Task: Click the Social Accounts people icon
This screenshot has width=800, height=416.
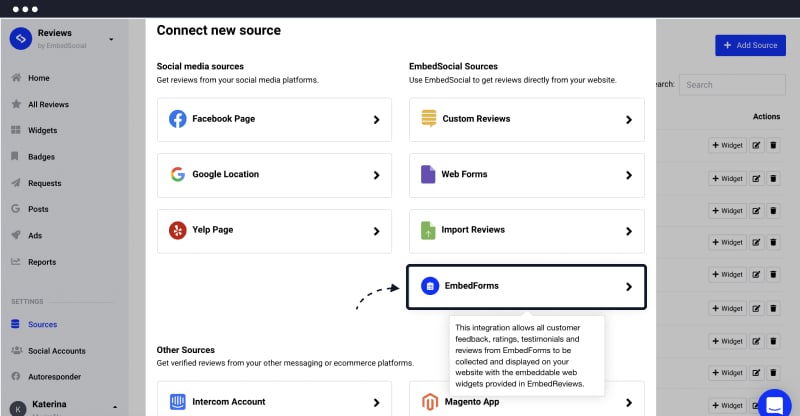Action: (x=17, y=351)
